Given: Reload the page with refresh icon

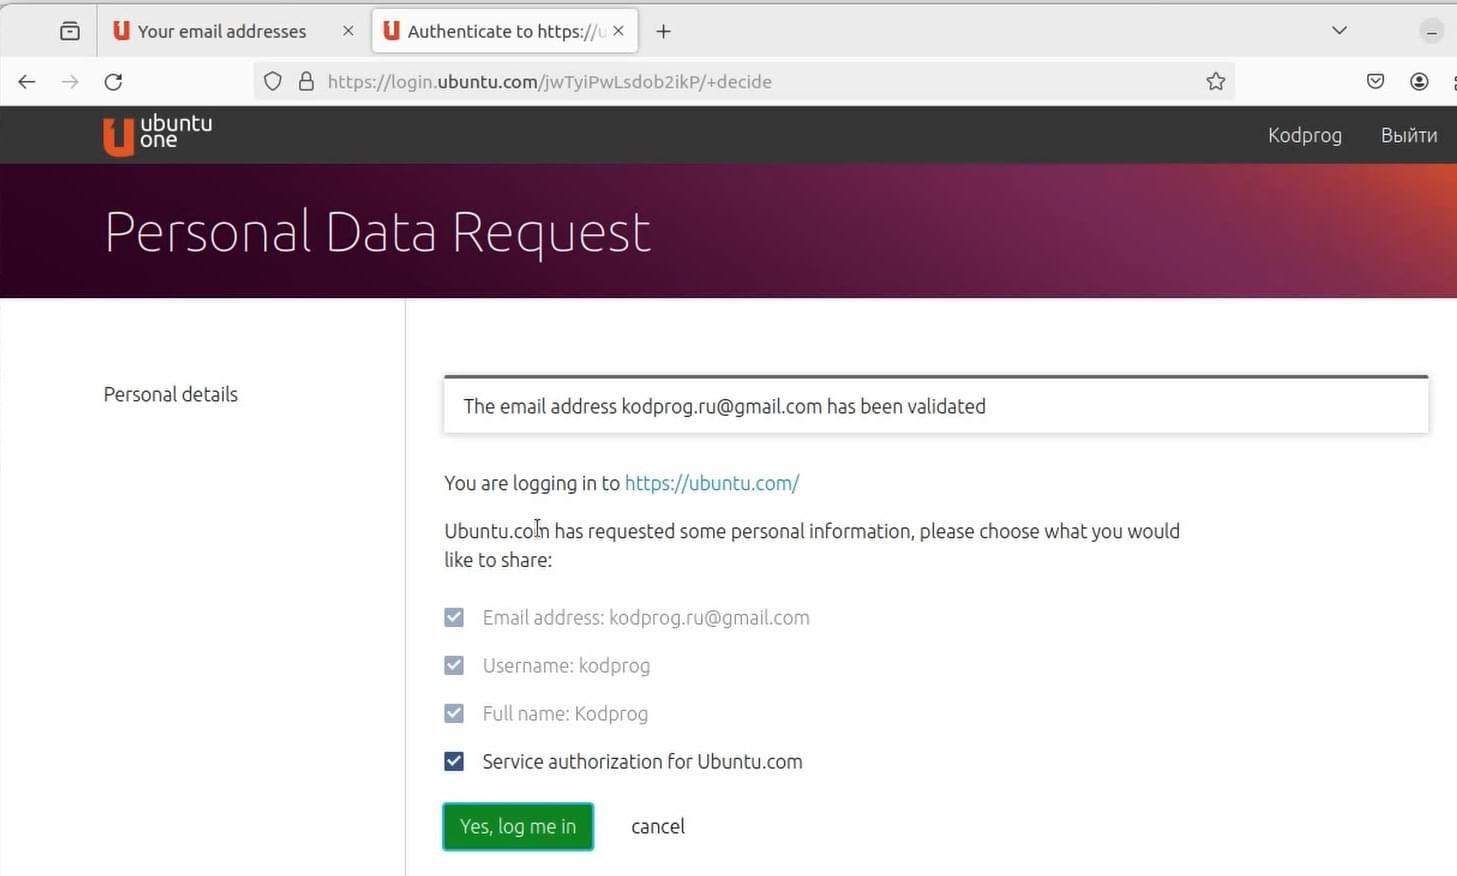Looking at the screenshot, I should click(113, 82).
